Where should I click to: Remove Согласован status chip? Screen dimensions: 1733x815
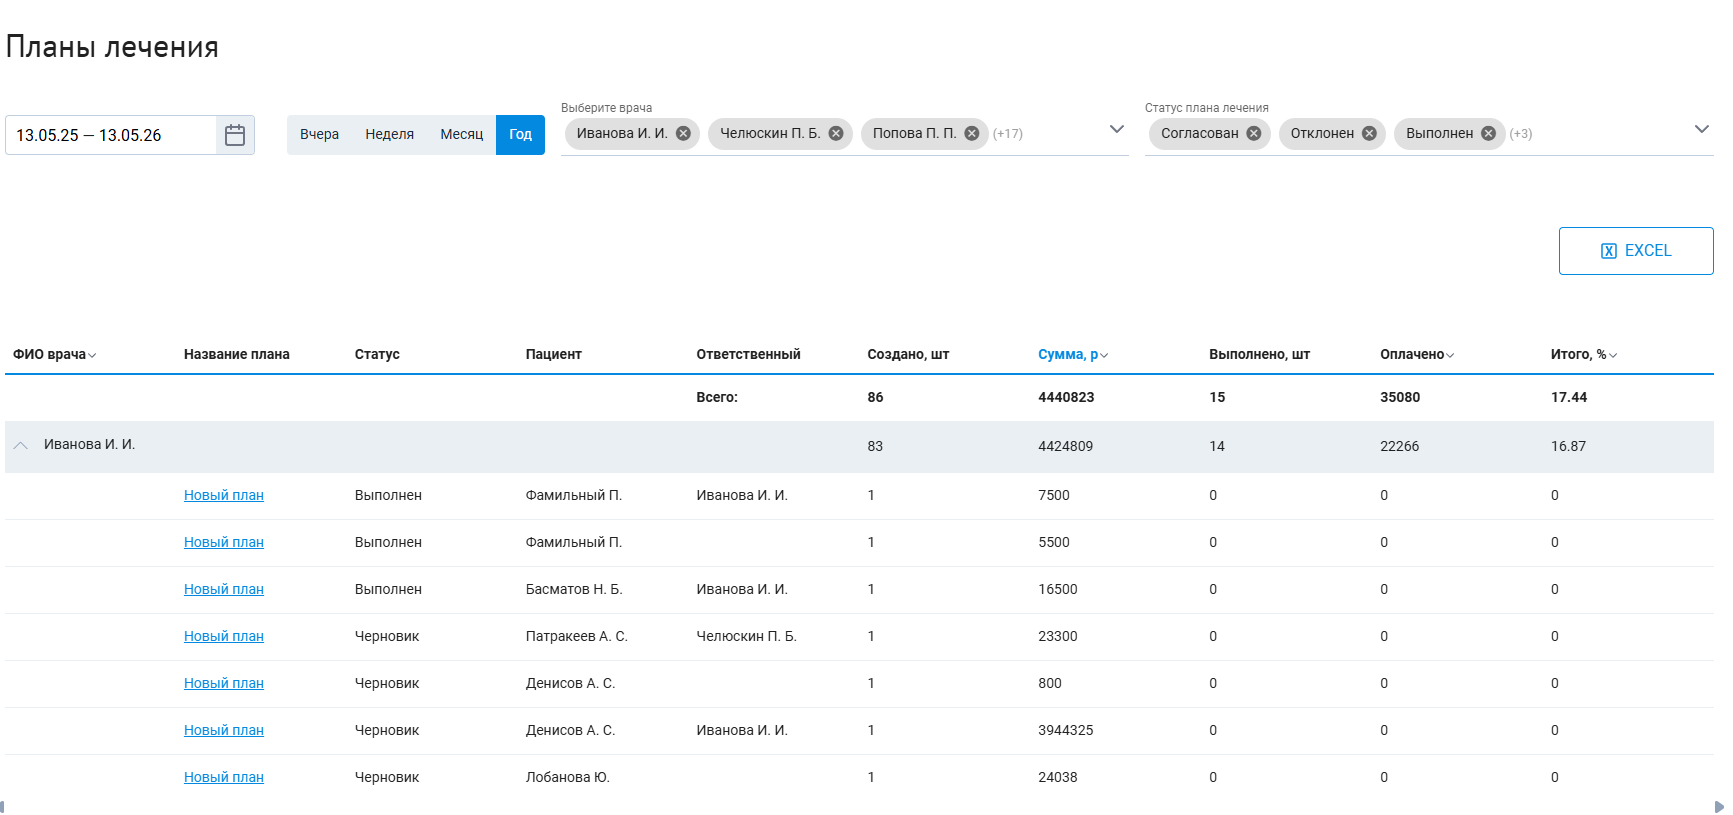(x=1253, y=133)
